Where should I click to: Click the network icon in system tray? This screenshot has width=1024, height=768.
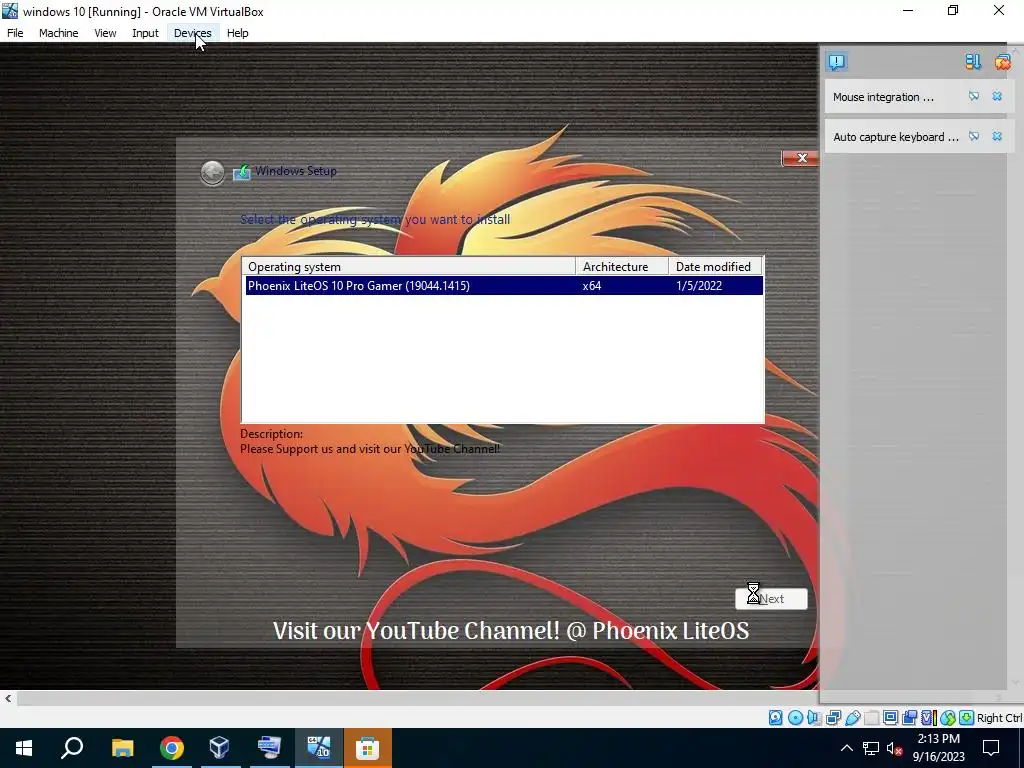tap(871, 748)
